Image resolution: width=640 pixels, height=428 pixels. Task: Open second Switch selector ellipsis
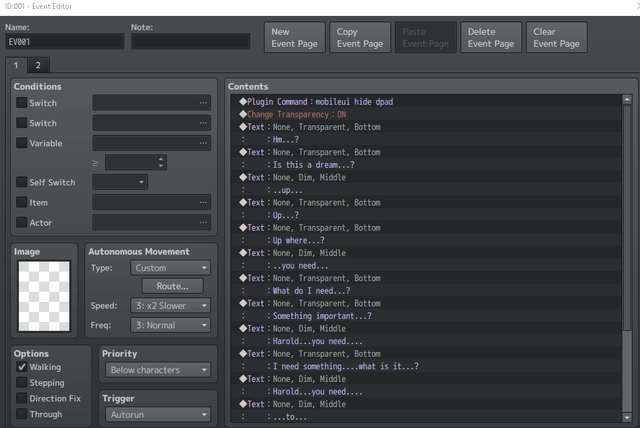pos(203,123)
